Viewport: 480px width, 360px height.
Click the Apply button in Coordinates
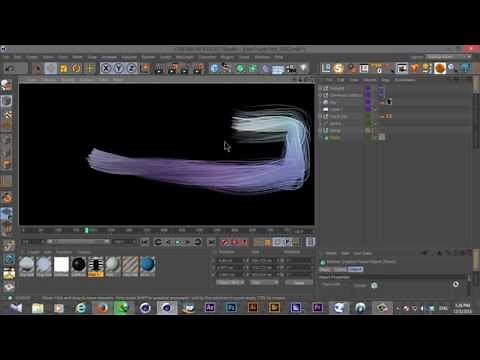coord(299,282)
